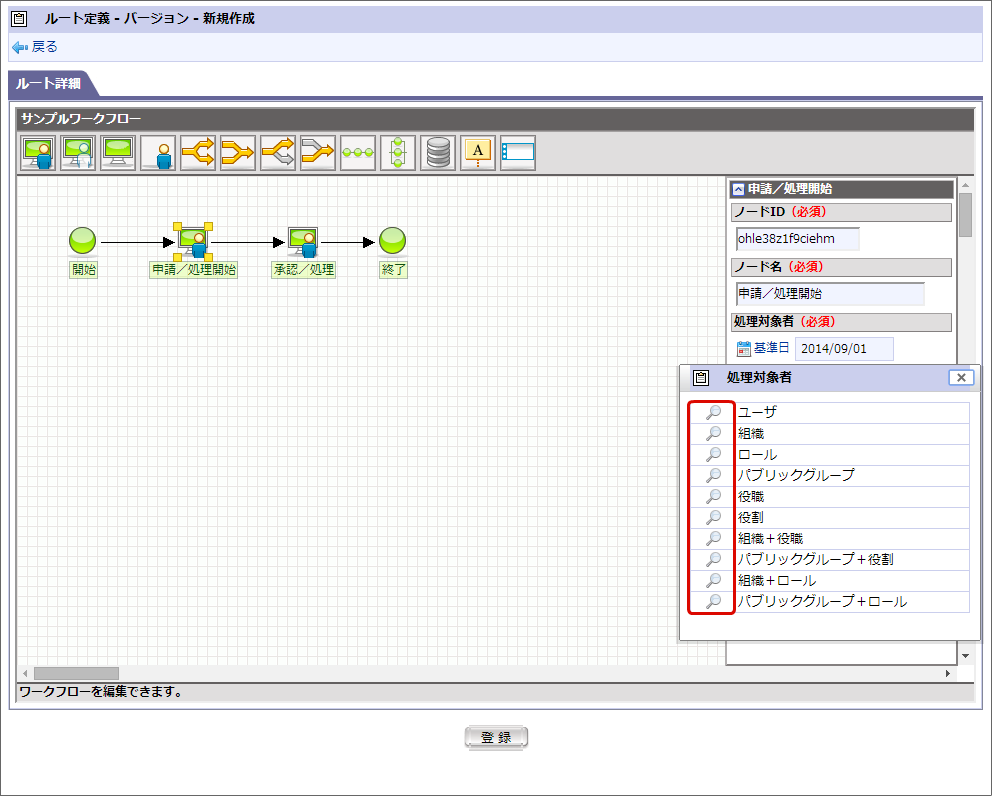Select the gray-orange conditional join arrow tool
This screenshot has height=796, width=992.
318,153
